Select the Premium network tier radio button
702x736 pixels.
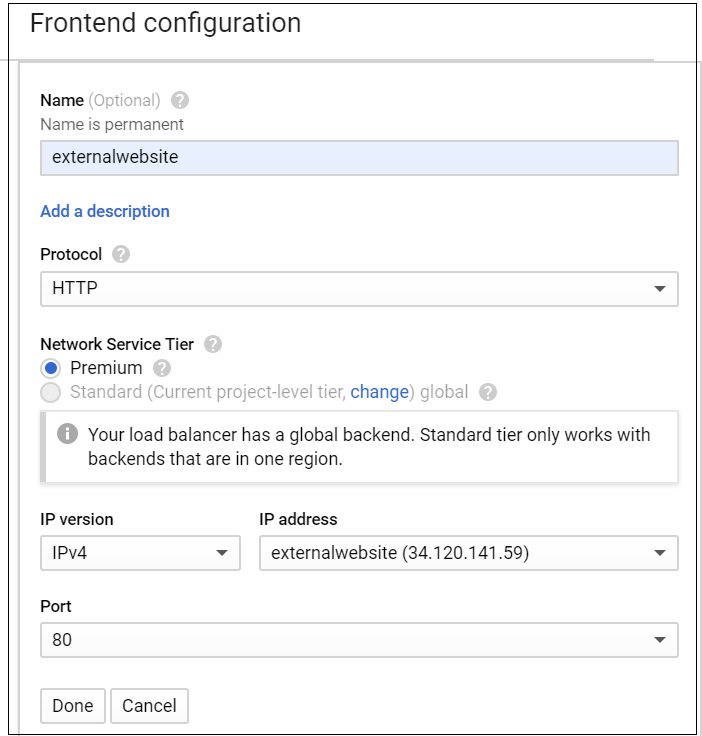[51, 368]
